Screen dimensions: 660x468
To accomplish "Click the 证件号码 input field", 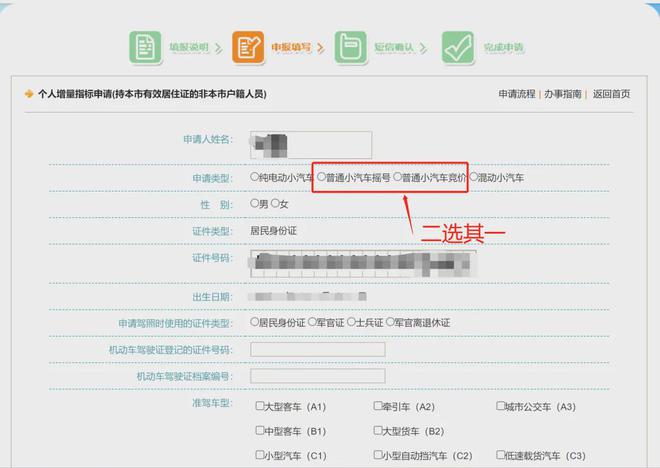I will [x=363, y=263].
